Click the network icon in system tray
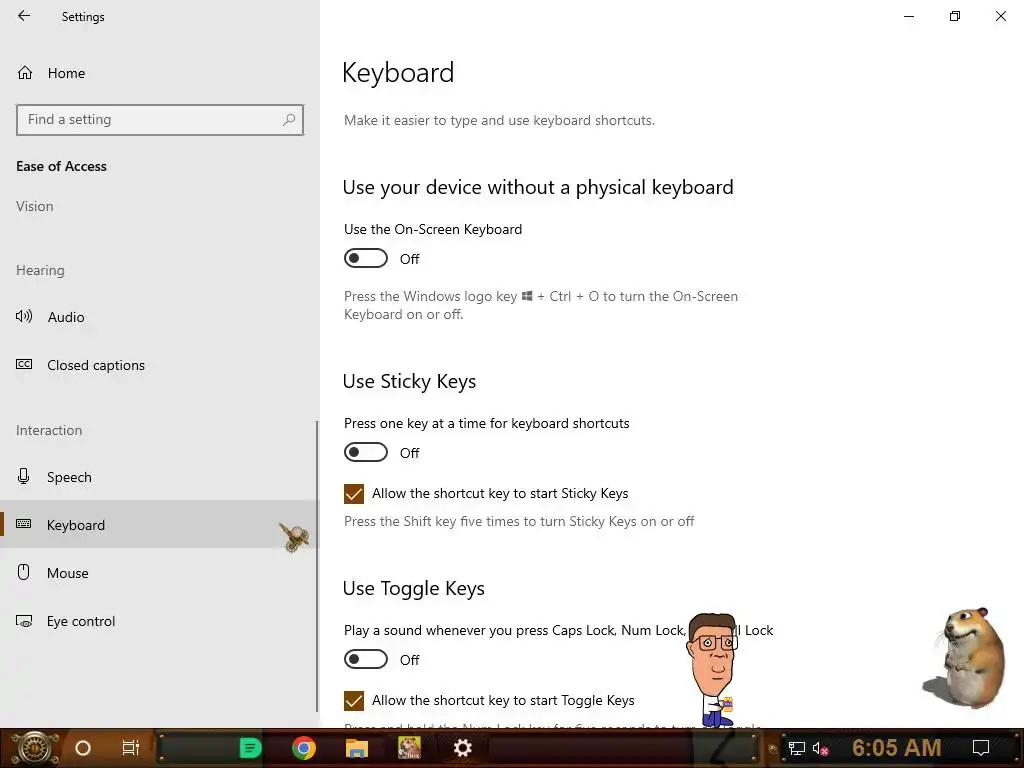The width and height of the screenshot is (1024, 768). (x=797, y=748)
